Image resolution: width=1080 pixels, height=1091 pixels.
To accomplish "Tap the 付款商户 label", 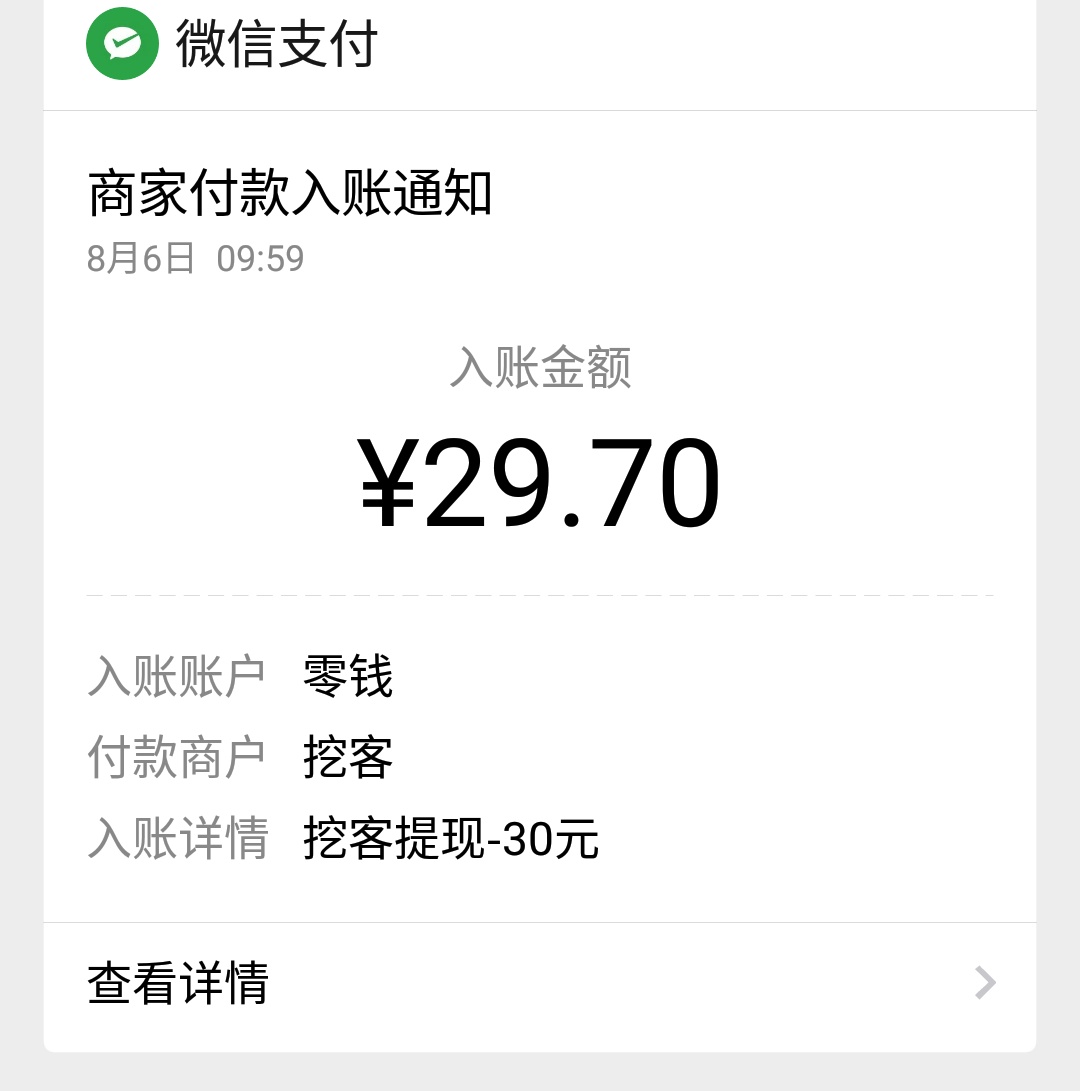I will [177, 757].
